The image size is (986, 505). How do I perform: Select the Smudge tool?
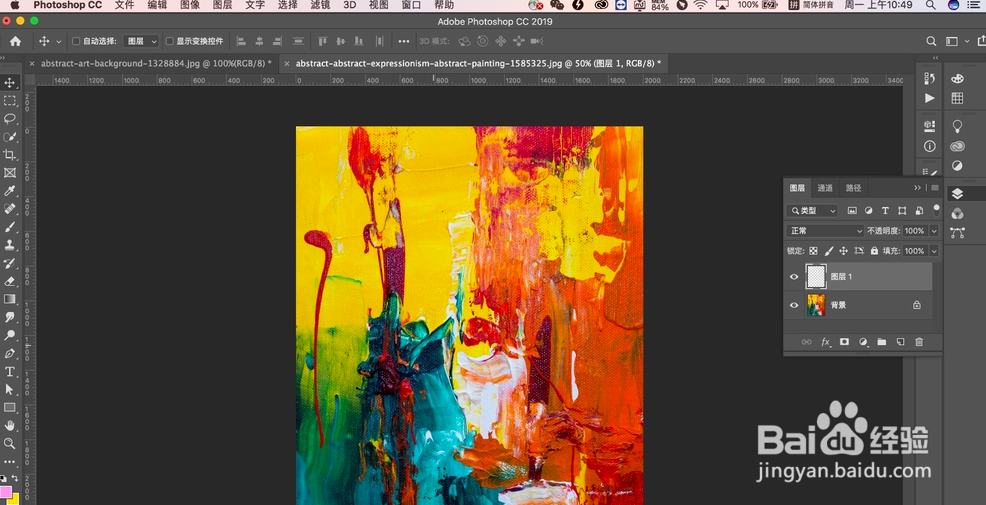coord(9,317)
